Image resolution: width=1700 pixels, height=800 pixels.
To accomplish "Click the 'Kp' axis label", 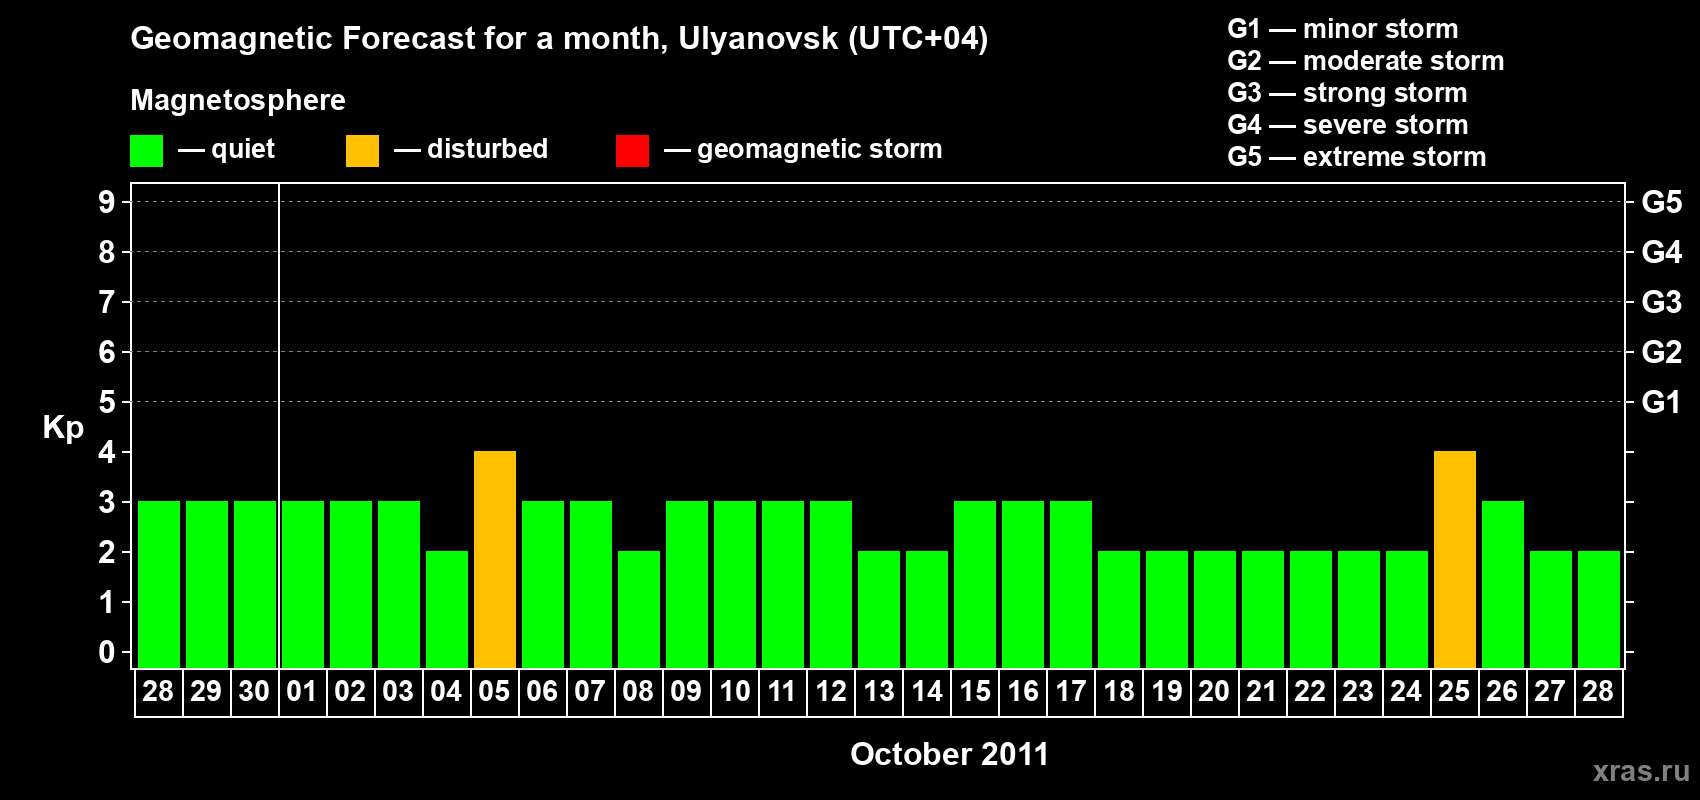I will click(63, 428).
